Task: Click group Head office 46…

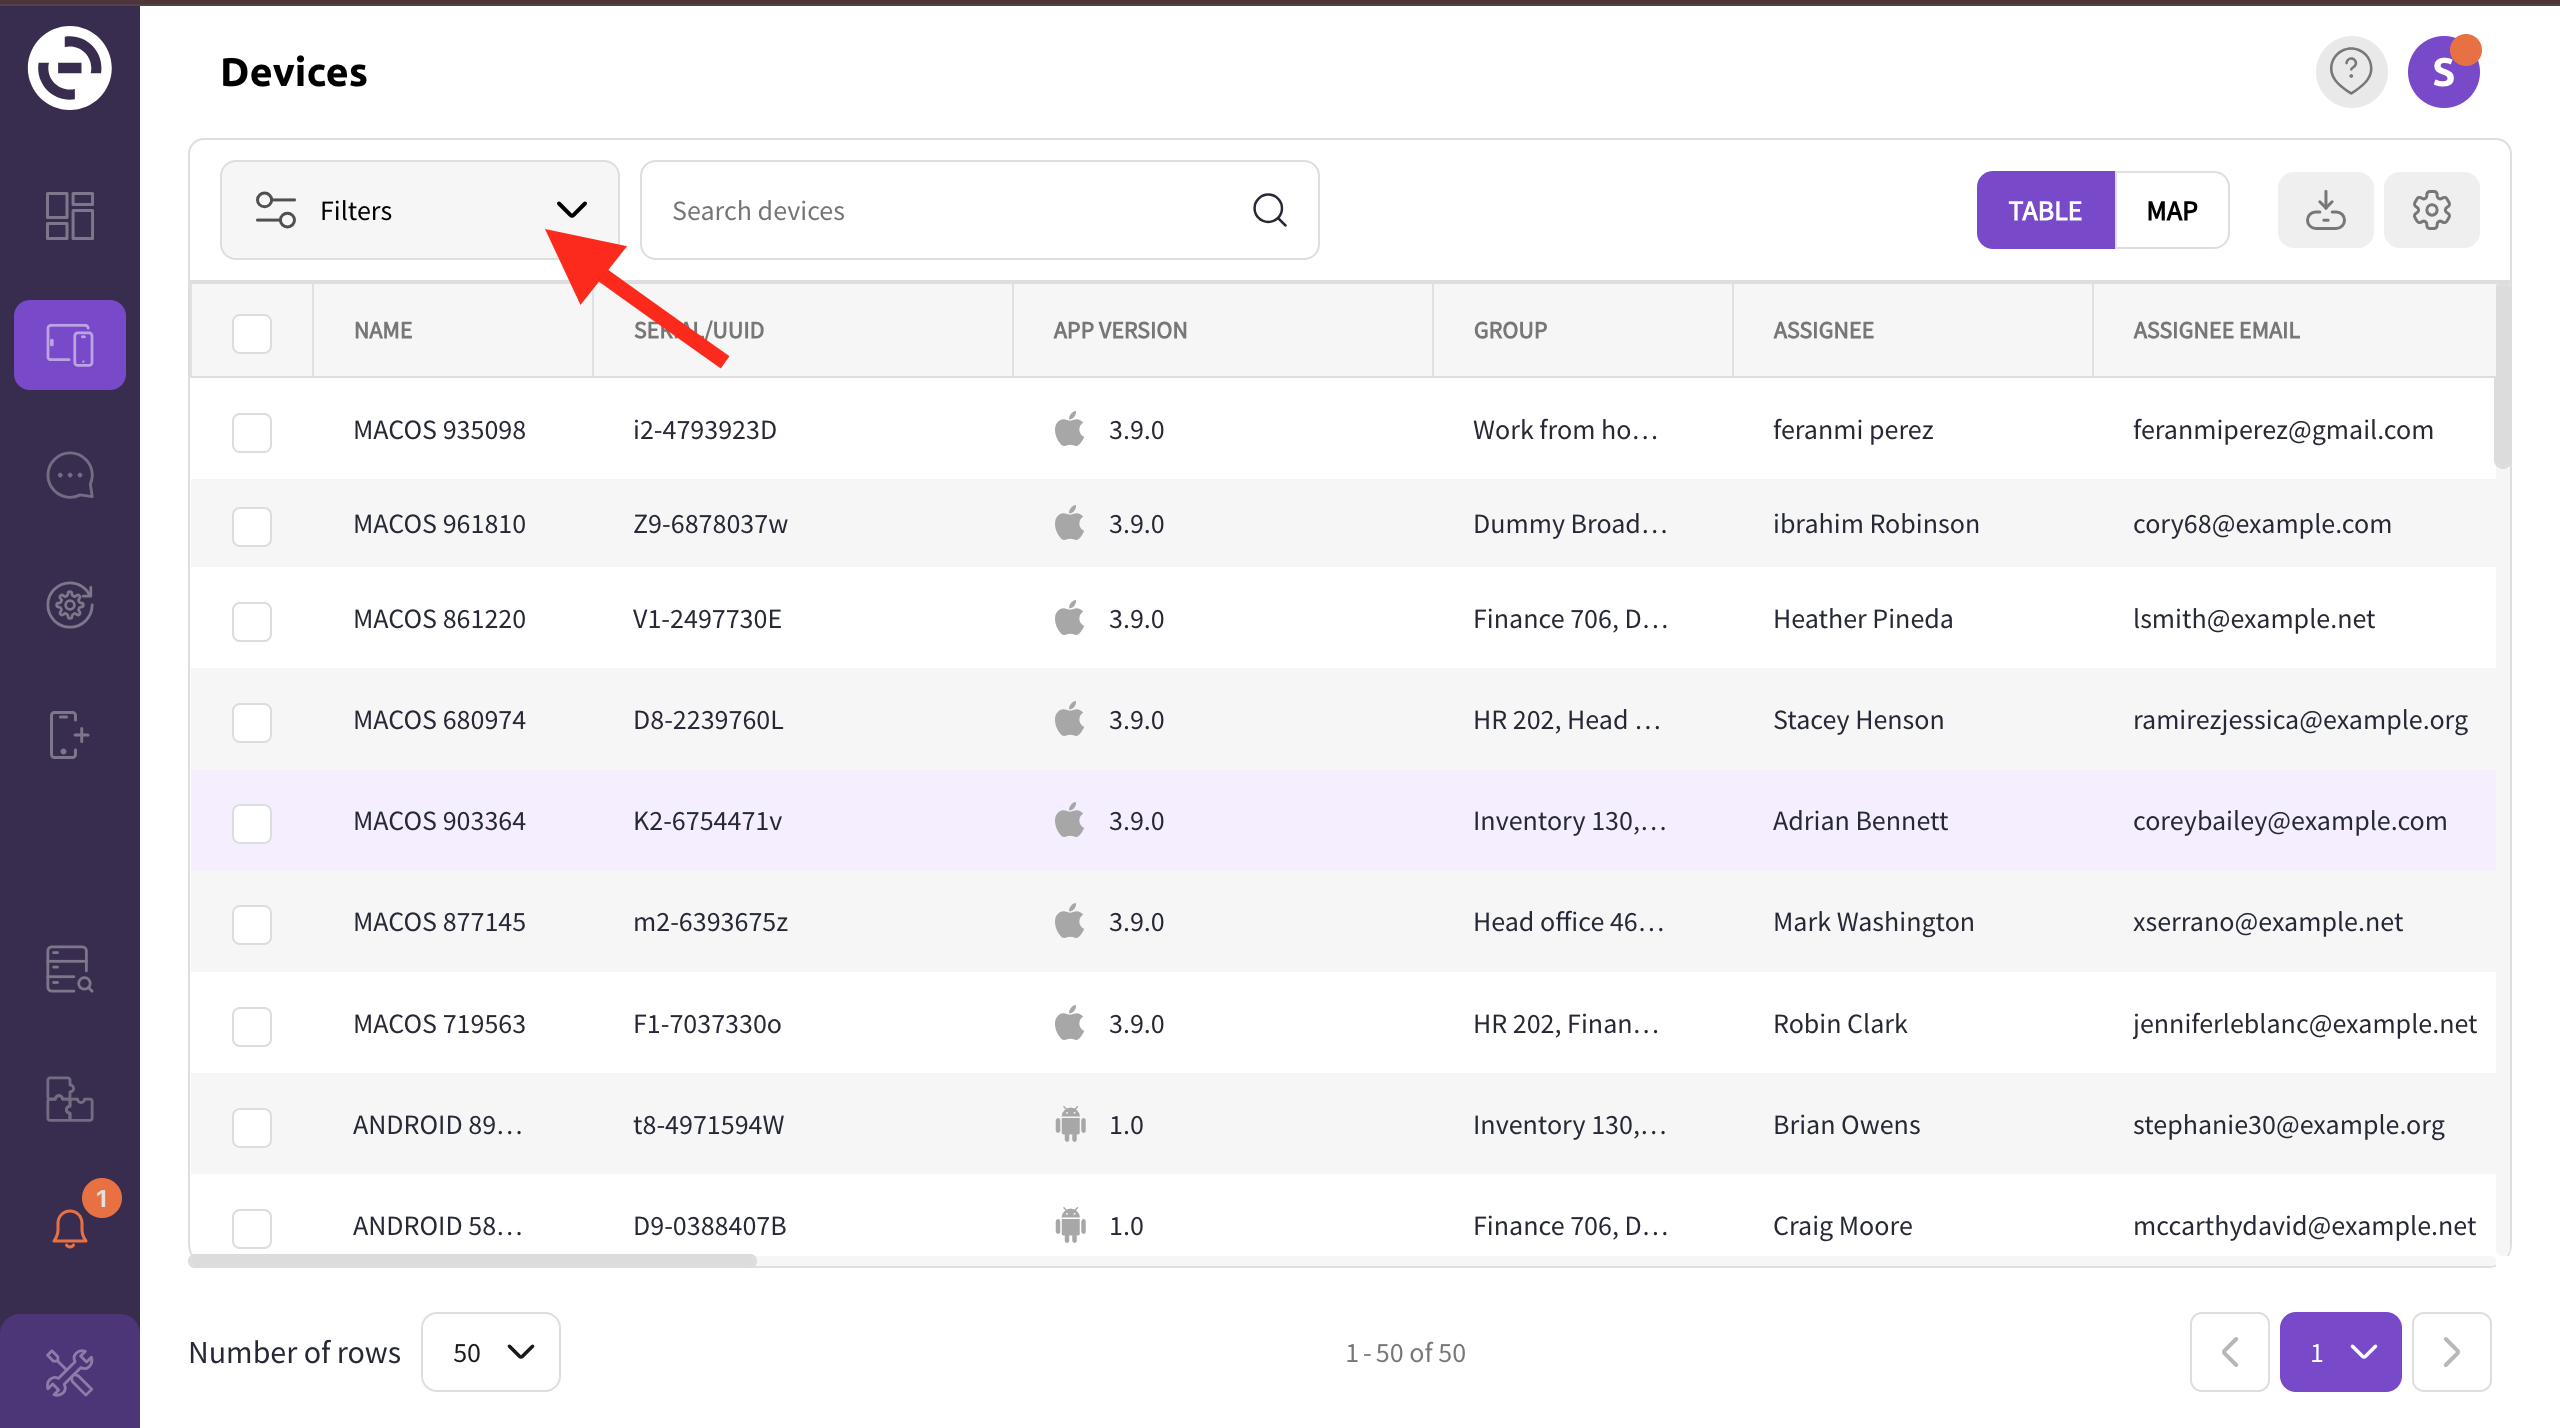Action: click(1568, 922)
